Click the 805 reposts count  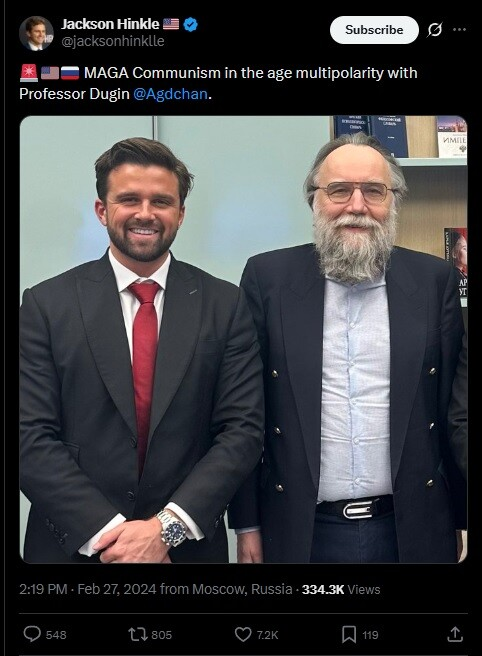pyautogui.click(x=162, y=635)
